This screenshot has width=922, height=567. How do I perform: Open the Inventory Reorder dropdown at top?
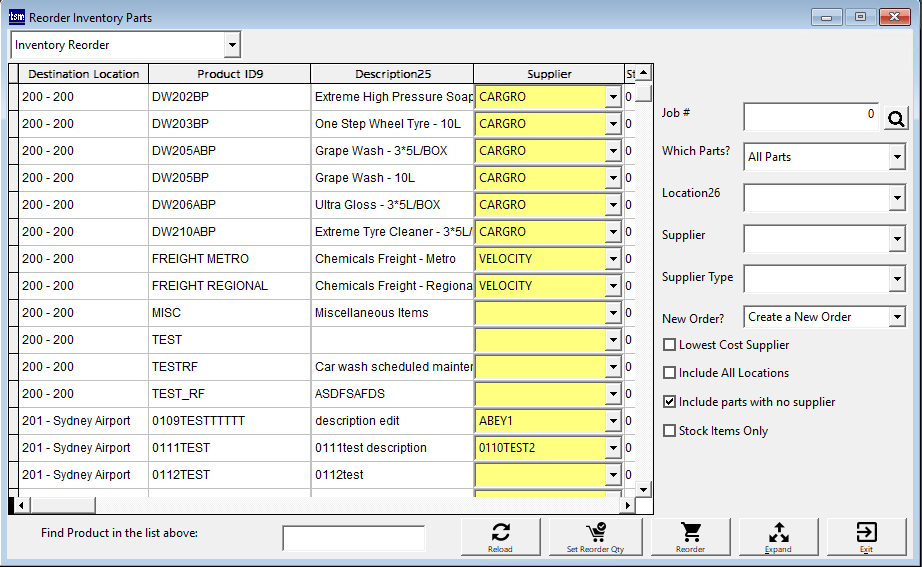pyautogui.click(x=232, y=45)
